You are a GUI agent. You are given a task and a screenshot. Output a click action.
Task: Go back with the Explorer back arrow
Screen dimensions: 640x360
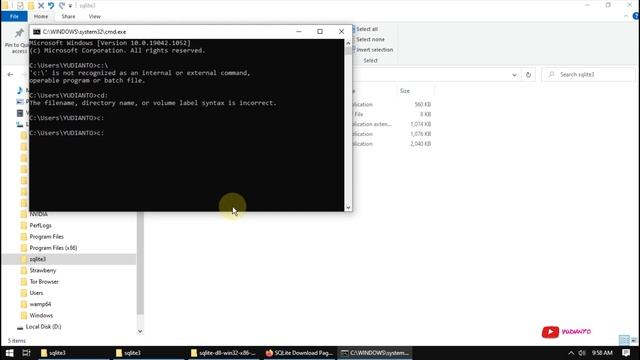click(x=10, y=74)
